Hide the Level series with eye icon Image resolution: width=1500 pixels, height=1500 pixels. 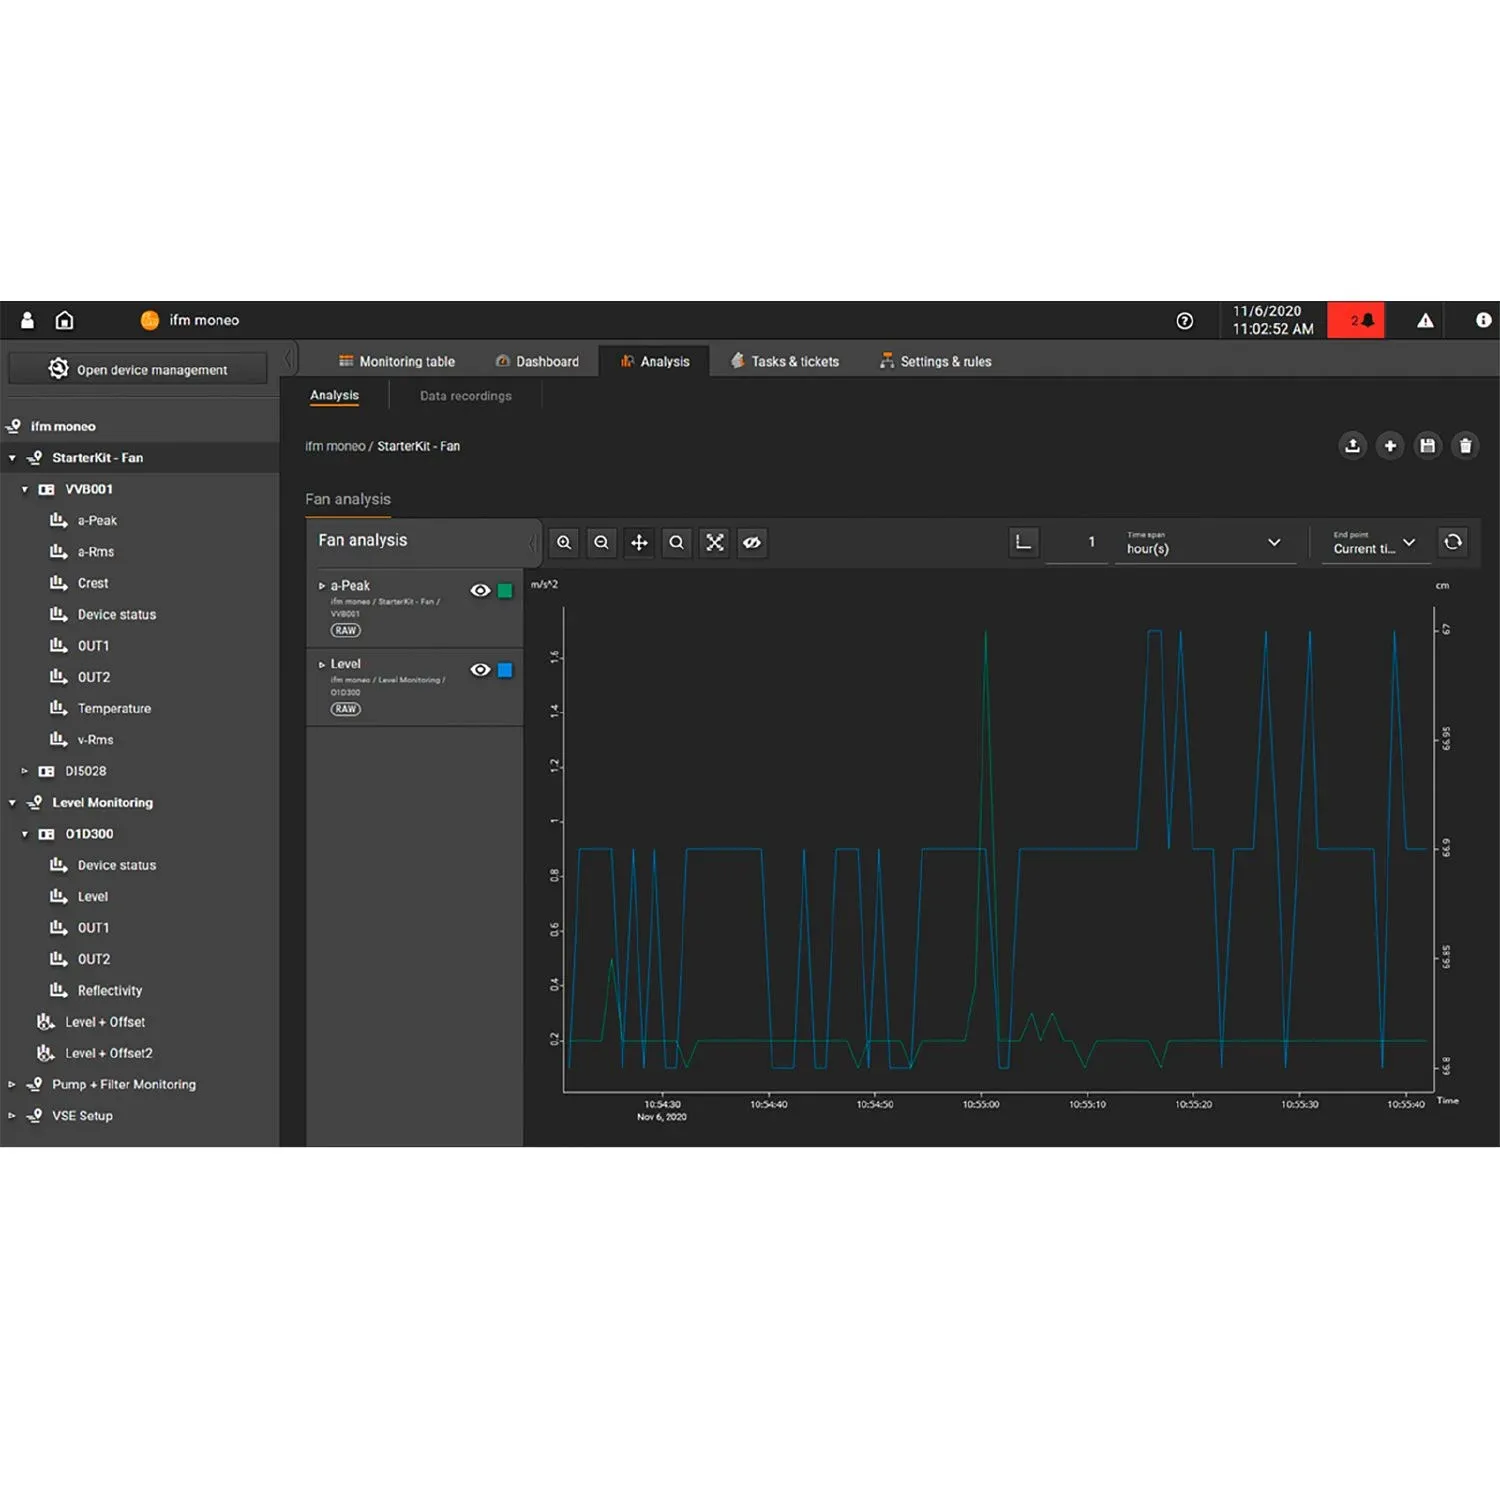coord(480,670)
